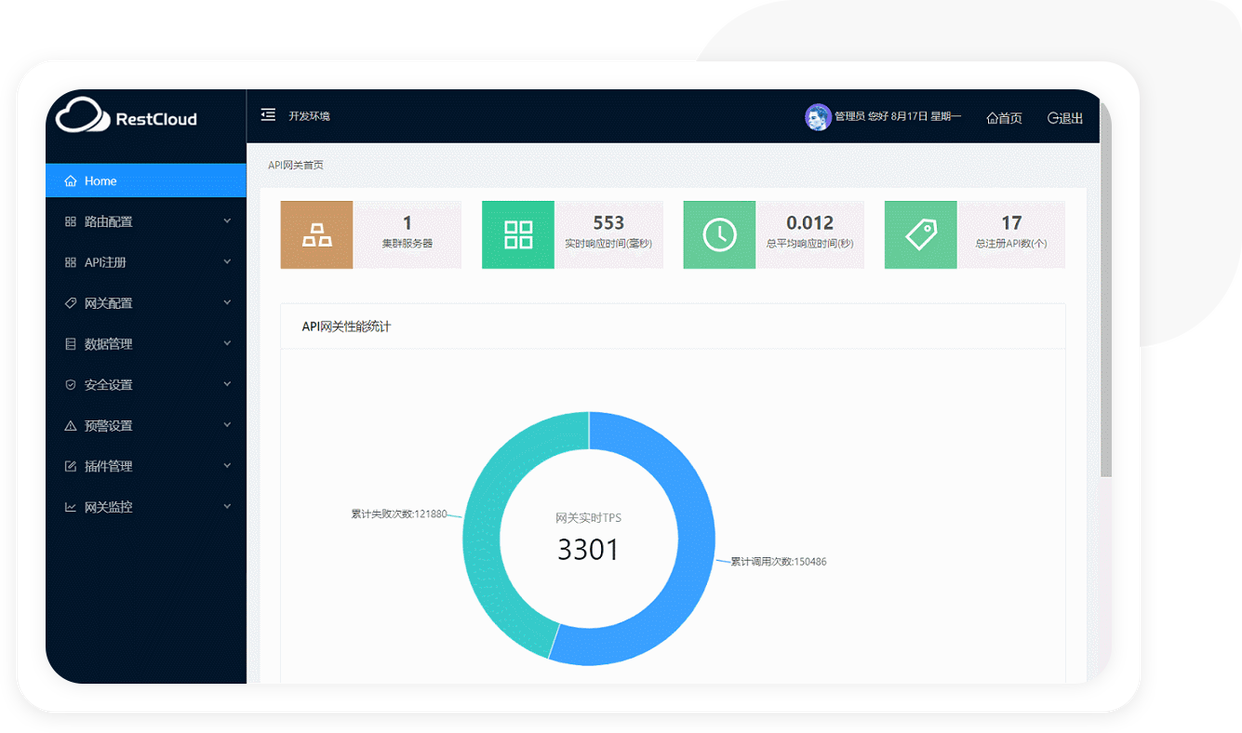Click the 总平均响应时间 clock icon tile

pyautogui.click(x=720, y=235)
